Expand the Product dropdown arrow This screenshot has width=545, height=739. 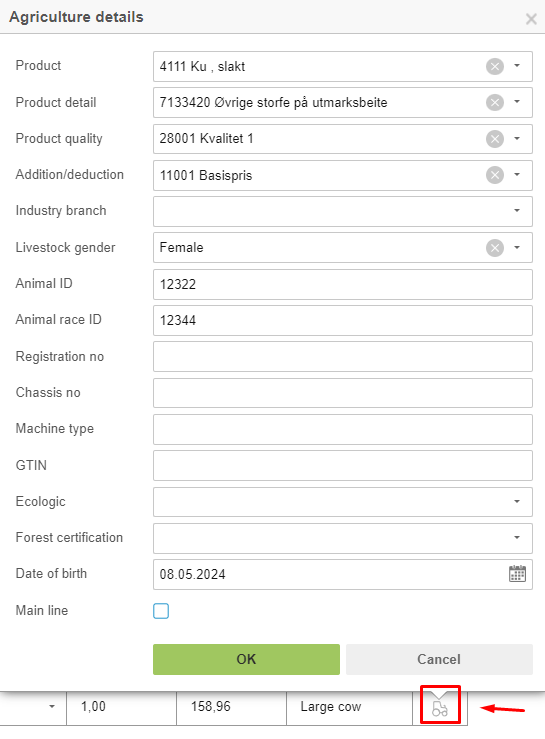coord(517,66)
